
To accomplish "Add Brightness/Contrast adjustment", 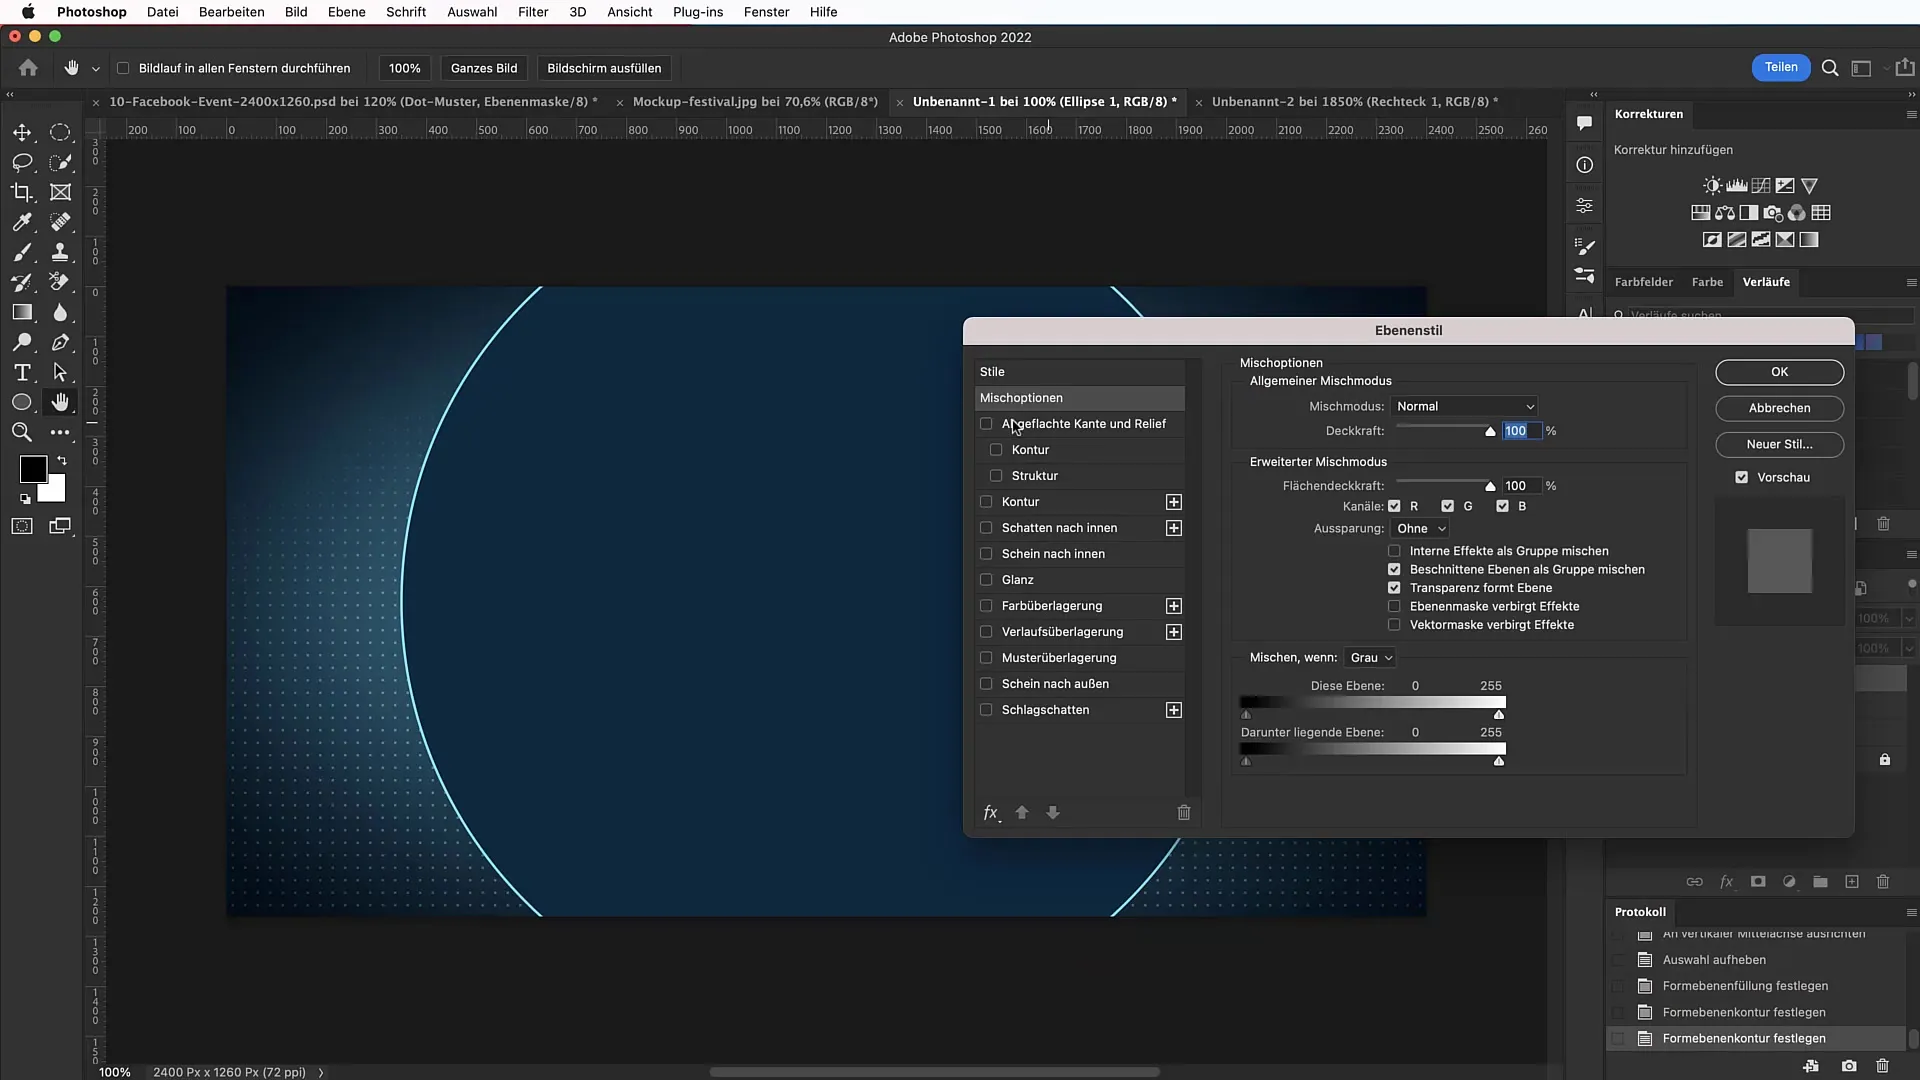I will 1712,186.
